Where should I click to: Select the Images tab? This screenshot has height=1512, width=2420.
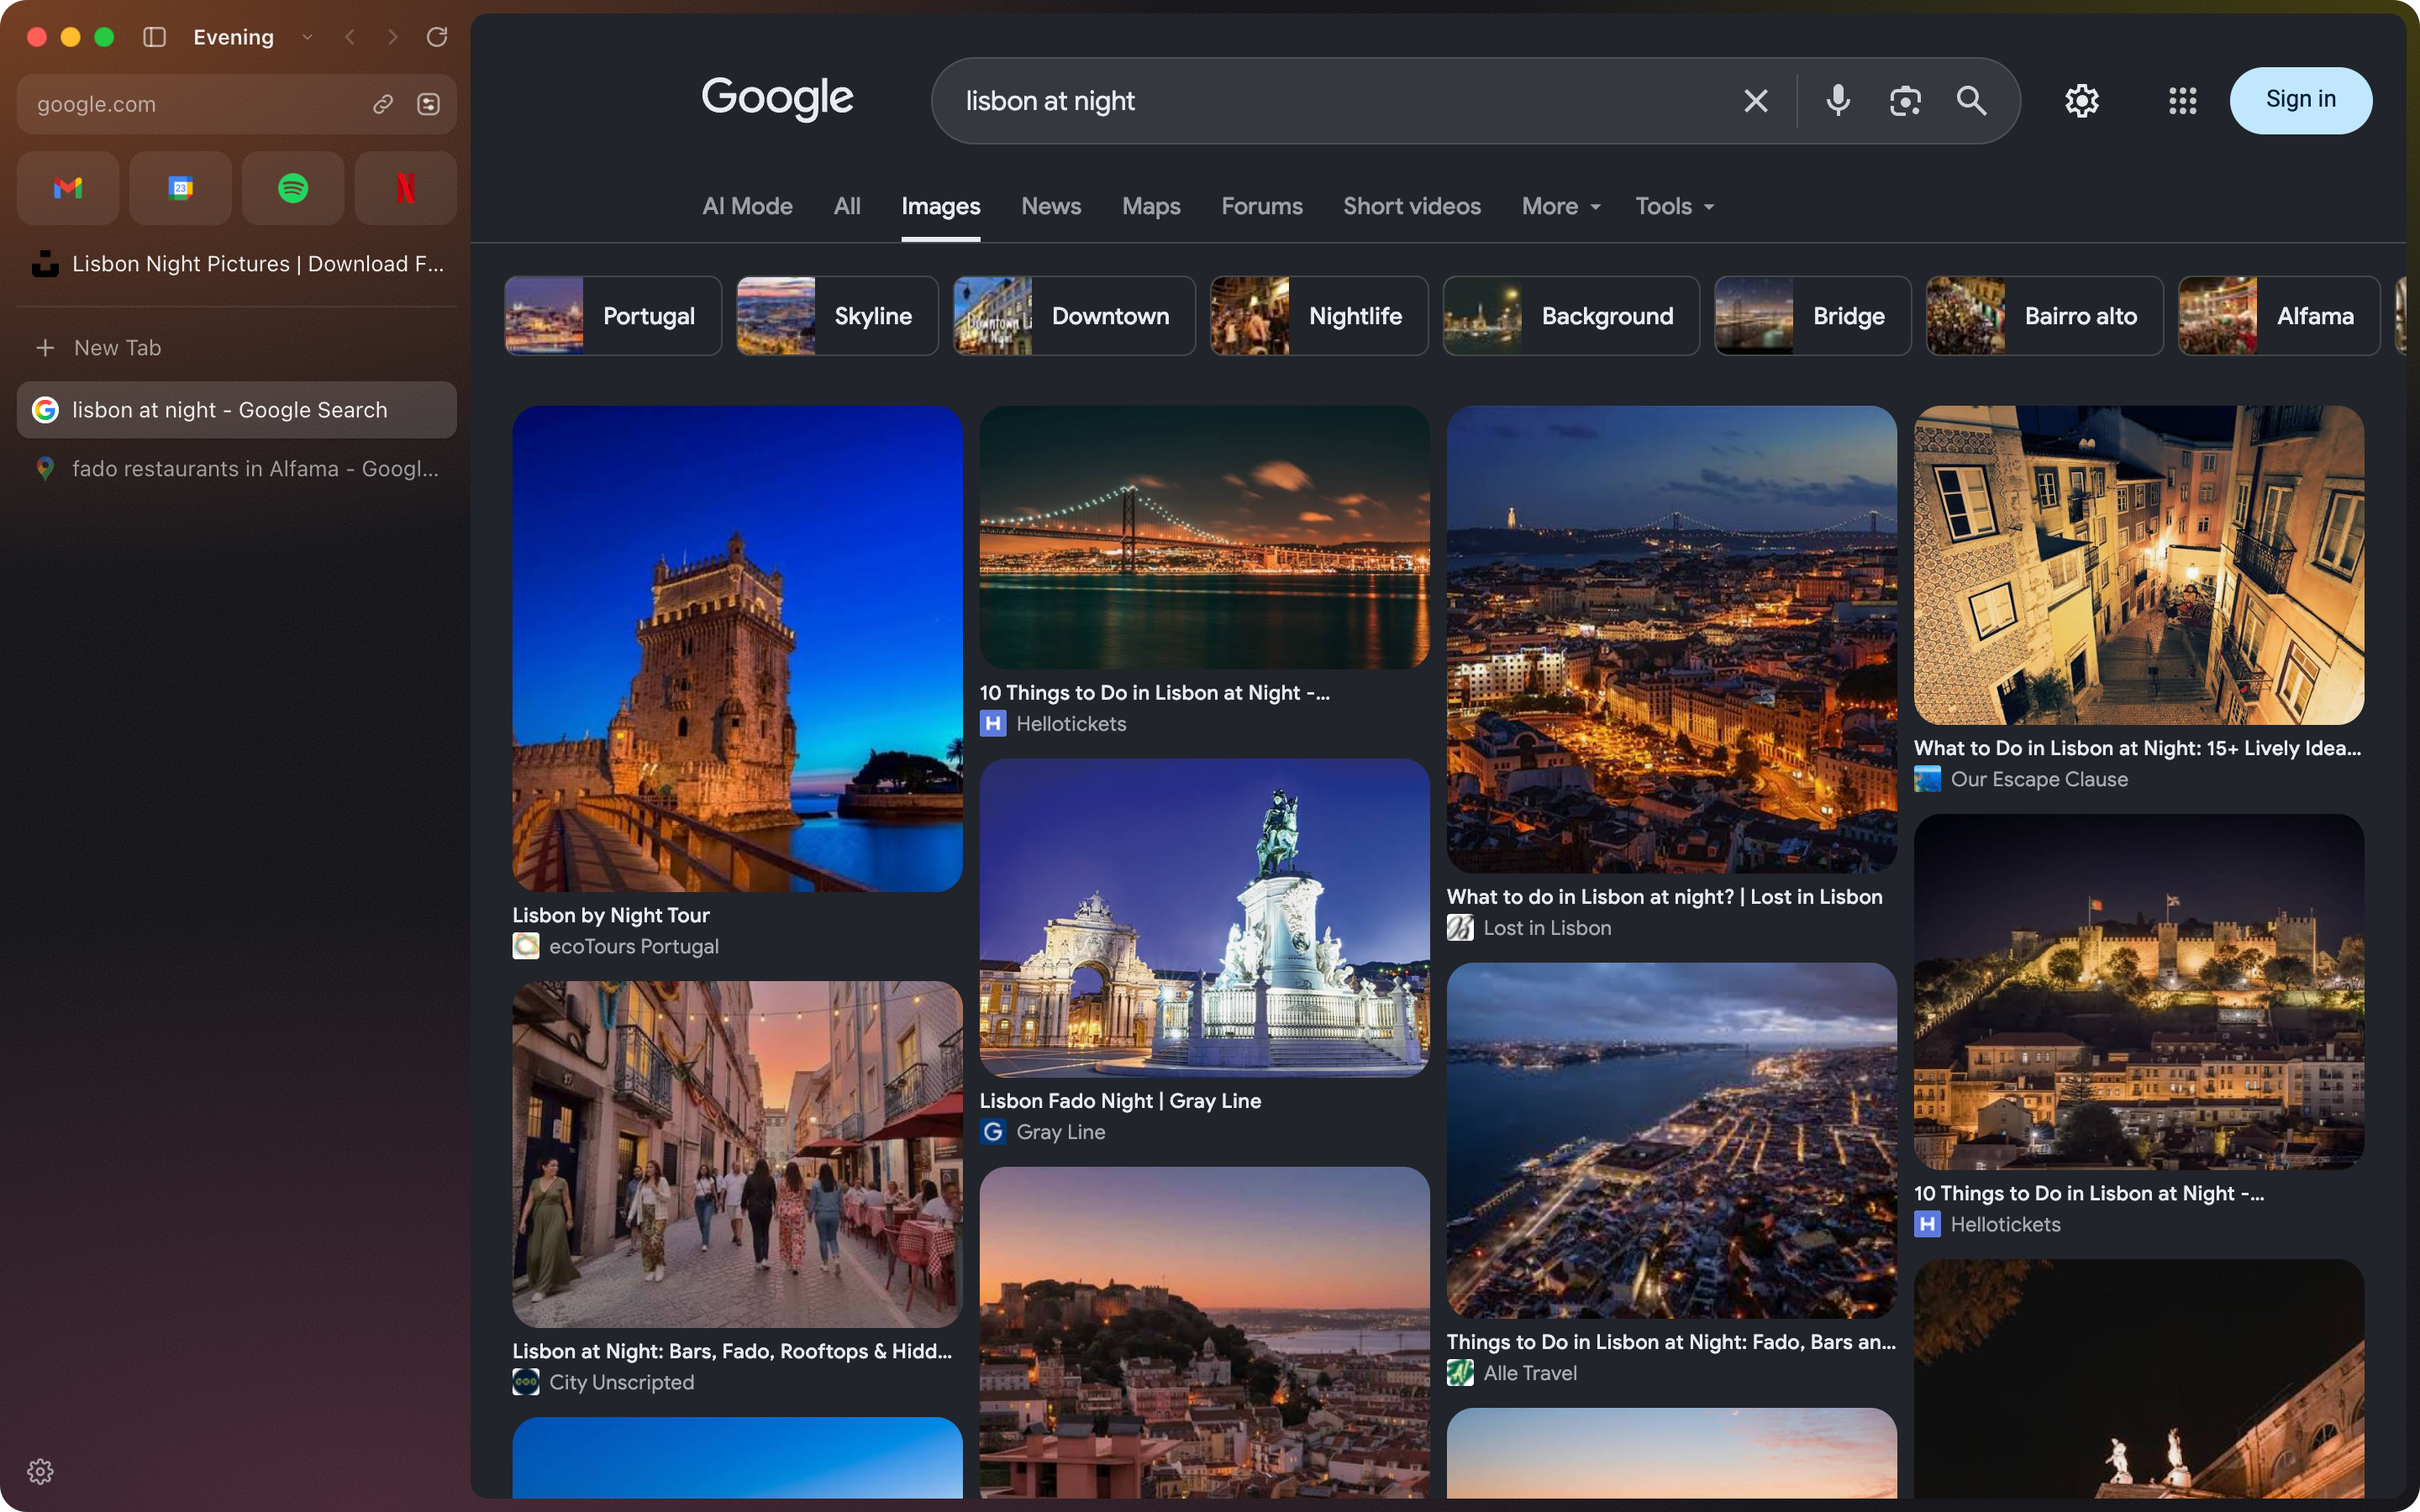tap(940, 206)
